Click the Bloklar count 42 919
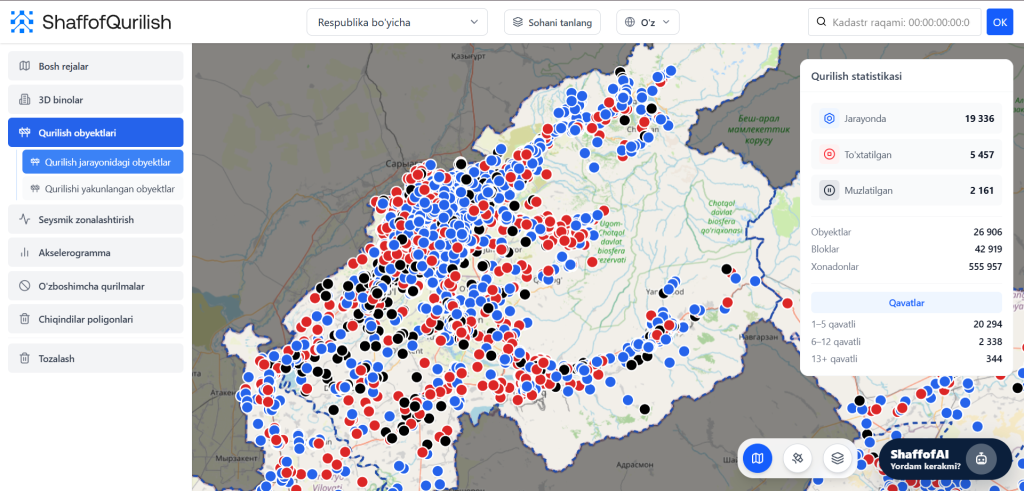Screen dimensions: 1024x491 987,249
